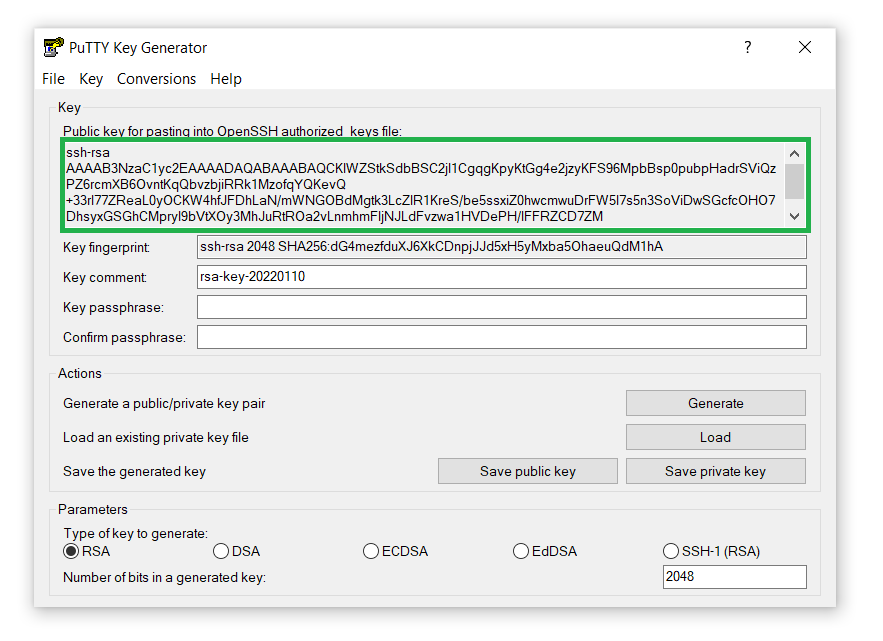The width and height of the screenshot is (883, 641).
Task: Click the PuTTY Key Generator title icon
Action: point(53,47)
